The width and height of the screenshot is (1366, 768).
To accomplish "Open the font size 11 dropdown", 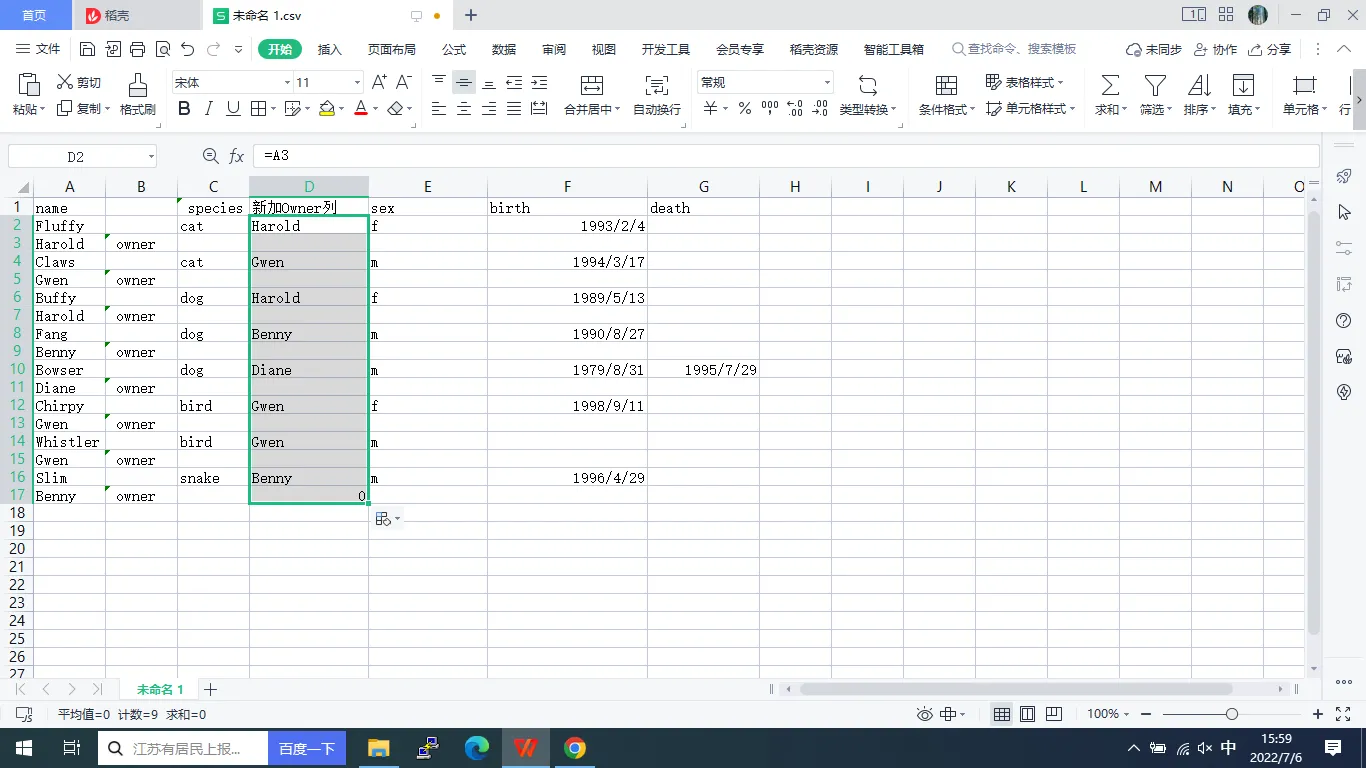I will [357, 83].
